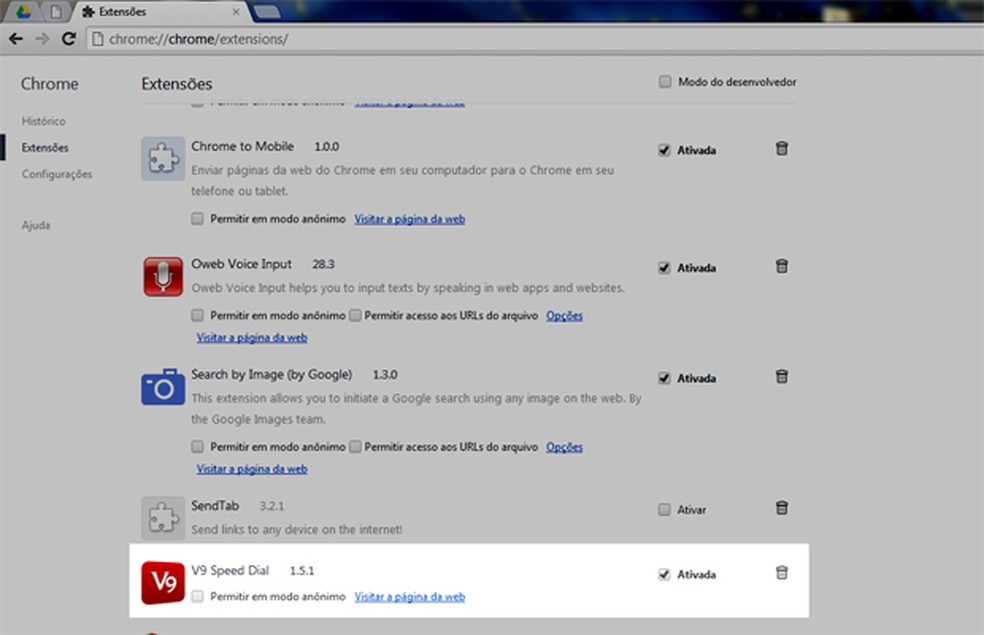Disable Ativada for Oweb Voice Input
984x635 pixels.
point(664,265)
